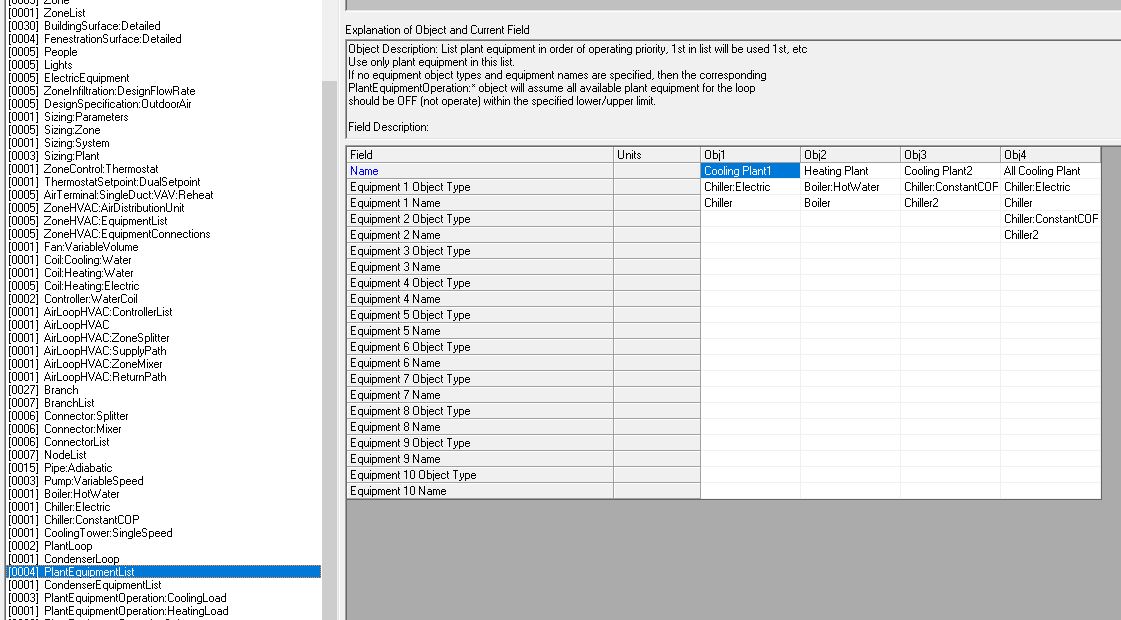
Task: Click the class list vertical scrollbar
Action: click(x=329, y=300)
